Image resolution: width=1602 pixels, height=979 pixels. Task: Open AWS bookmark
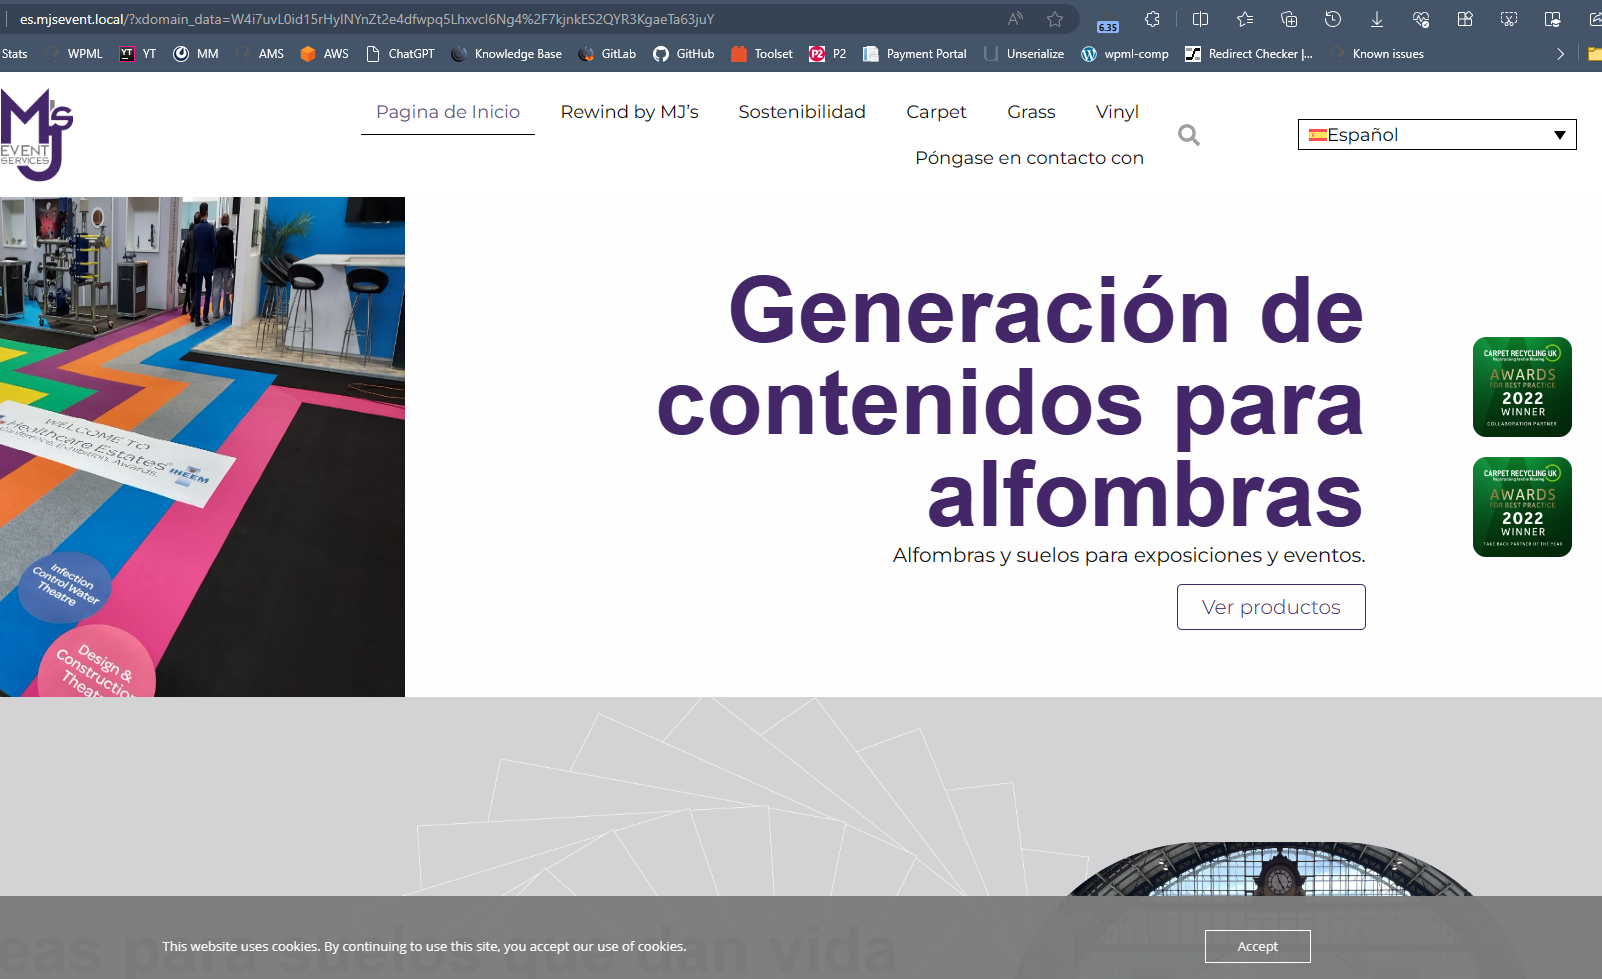(324, 54)
